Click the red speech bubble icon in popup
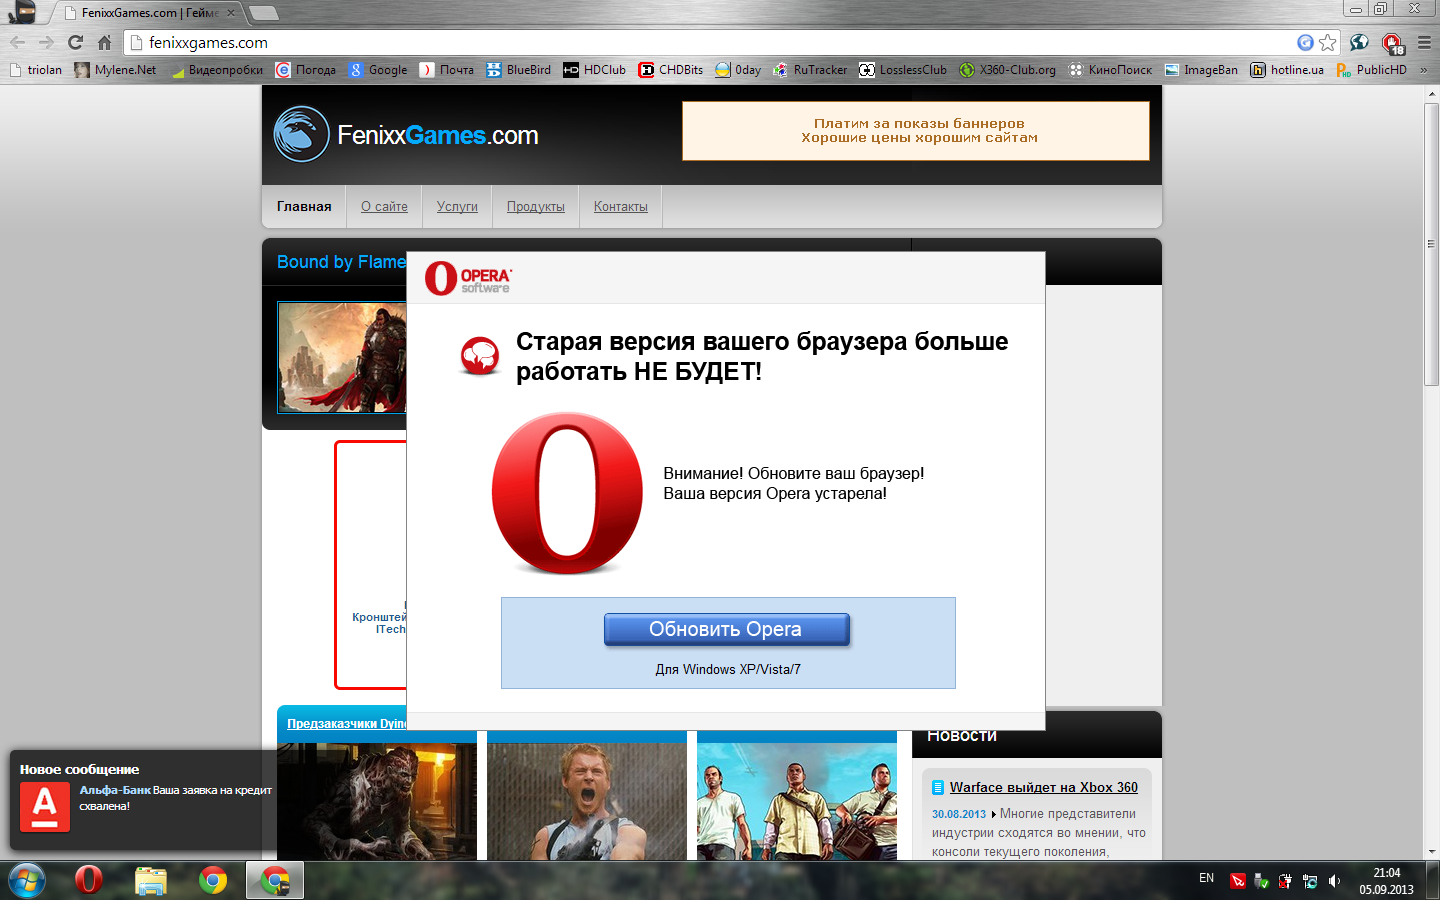This screenshot has height=900, width=1440. (x=480, y=355)
